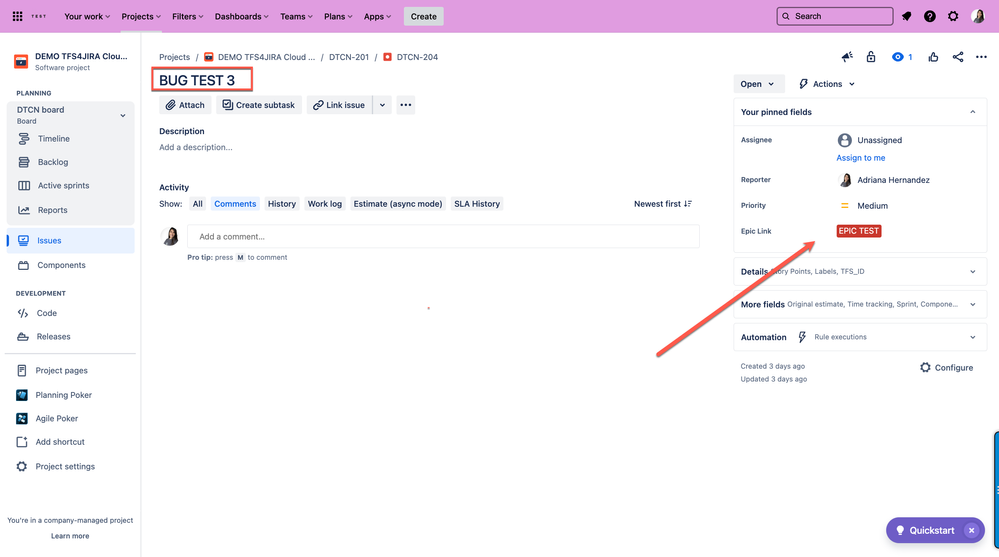
Task: Switch to the History tab
Action: coord(282,204)
